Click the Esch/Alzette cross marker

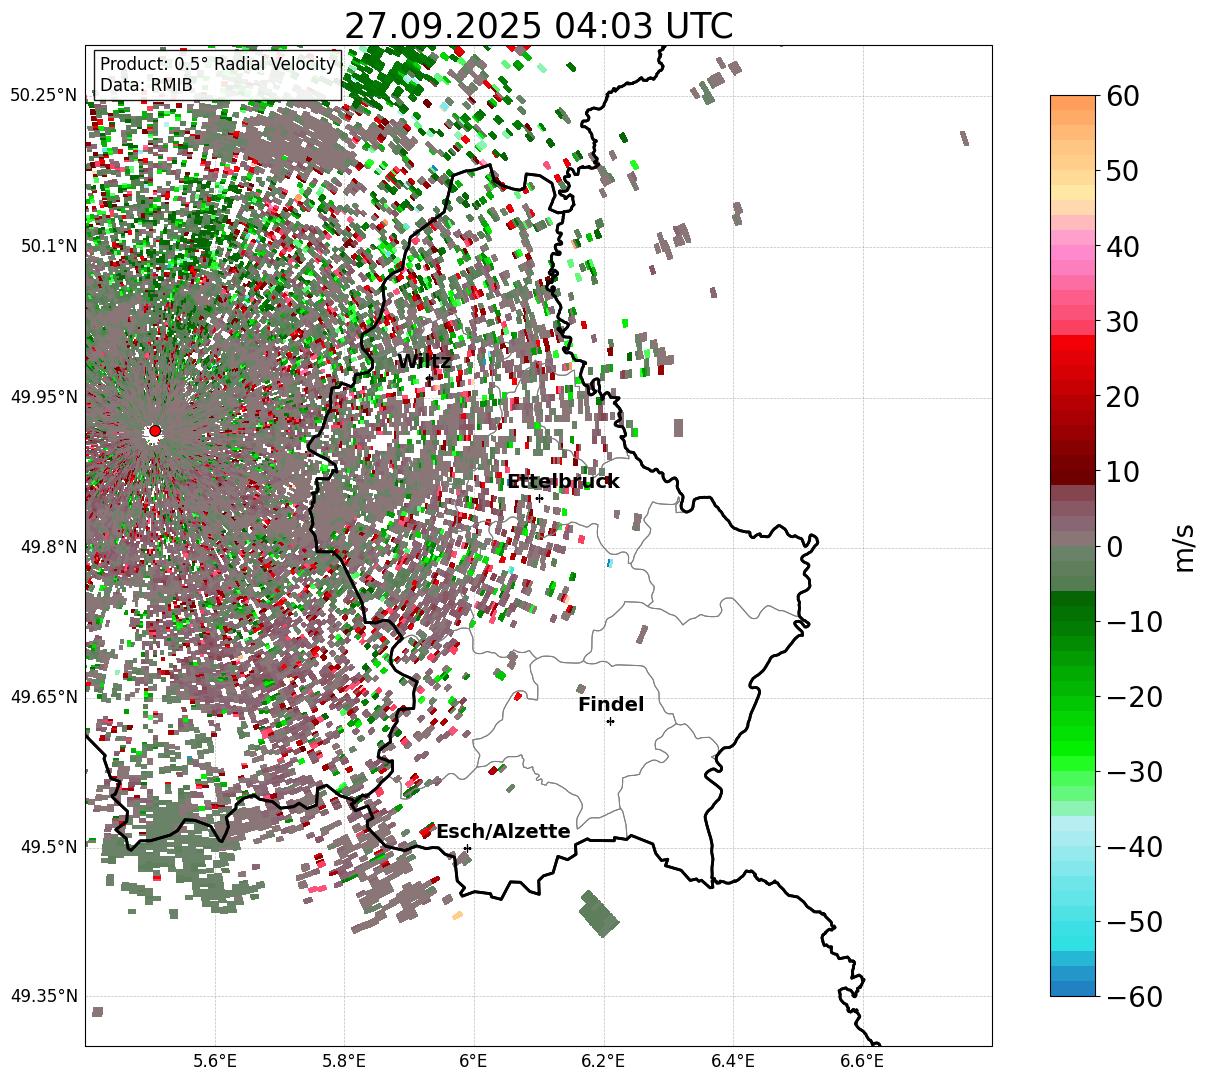[467, 848]
